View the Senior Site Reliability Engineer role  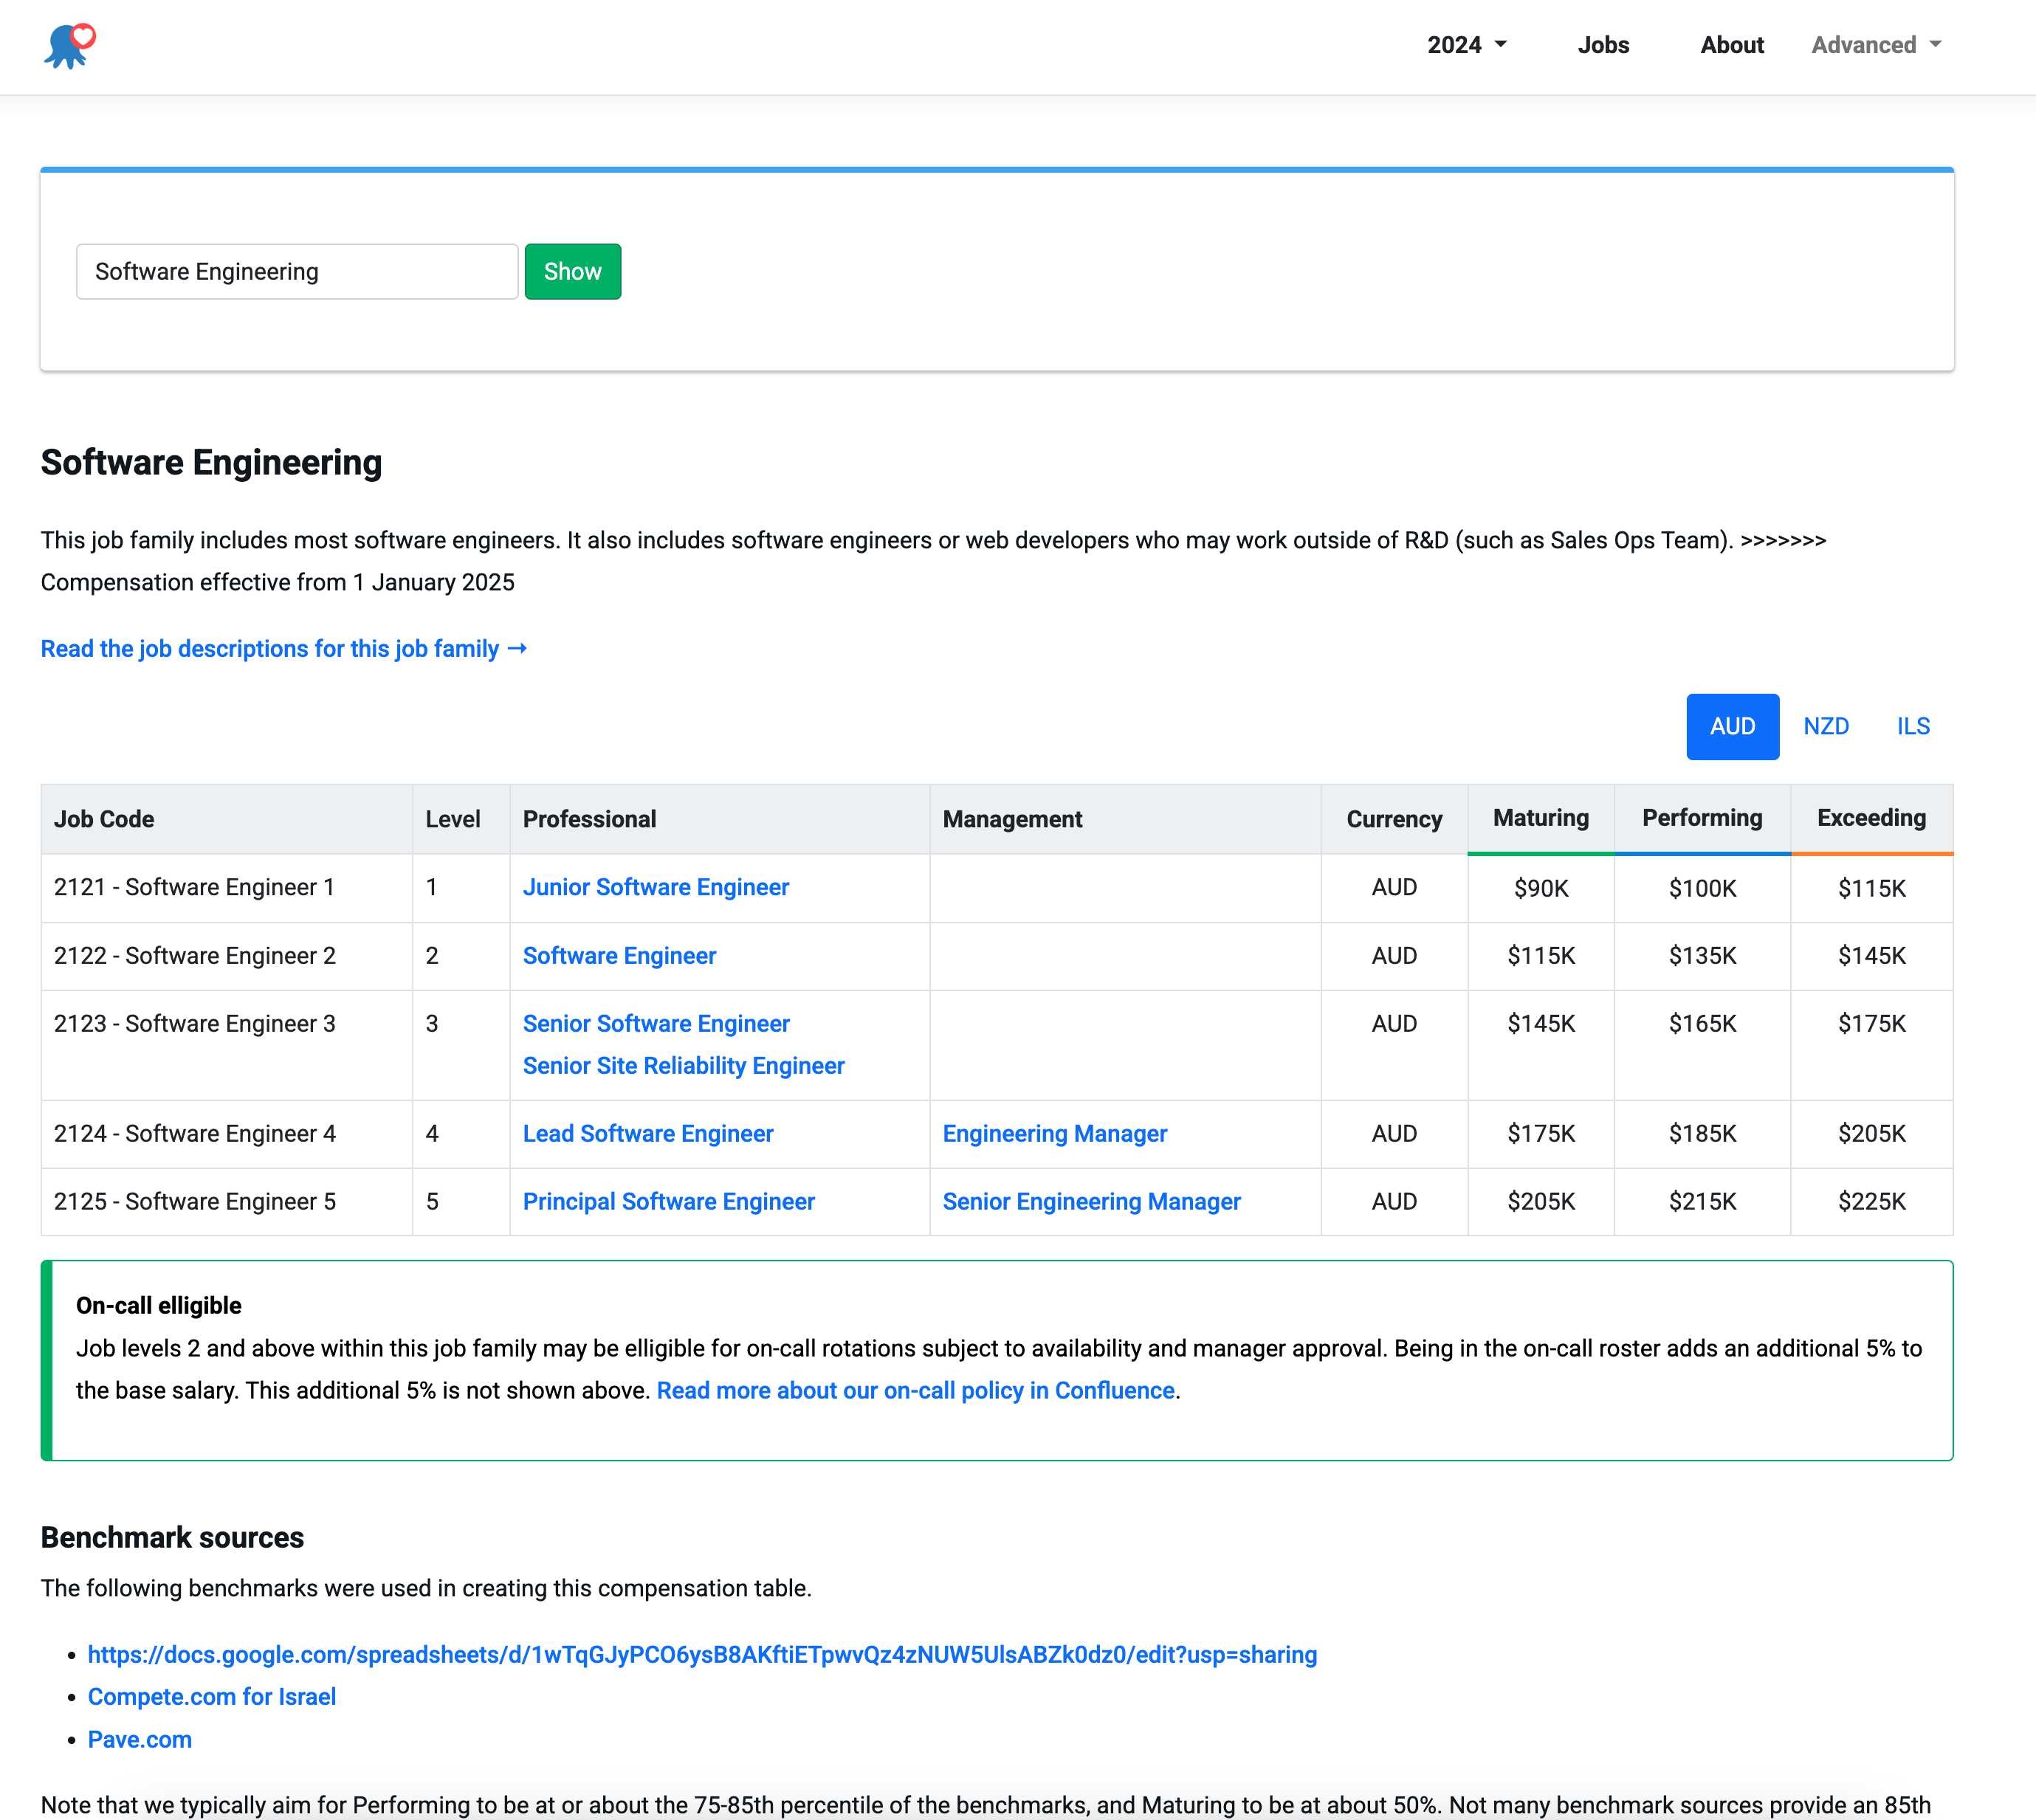coord(683,1065)
